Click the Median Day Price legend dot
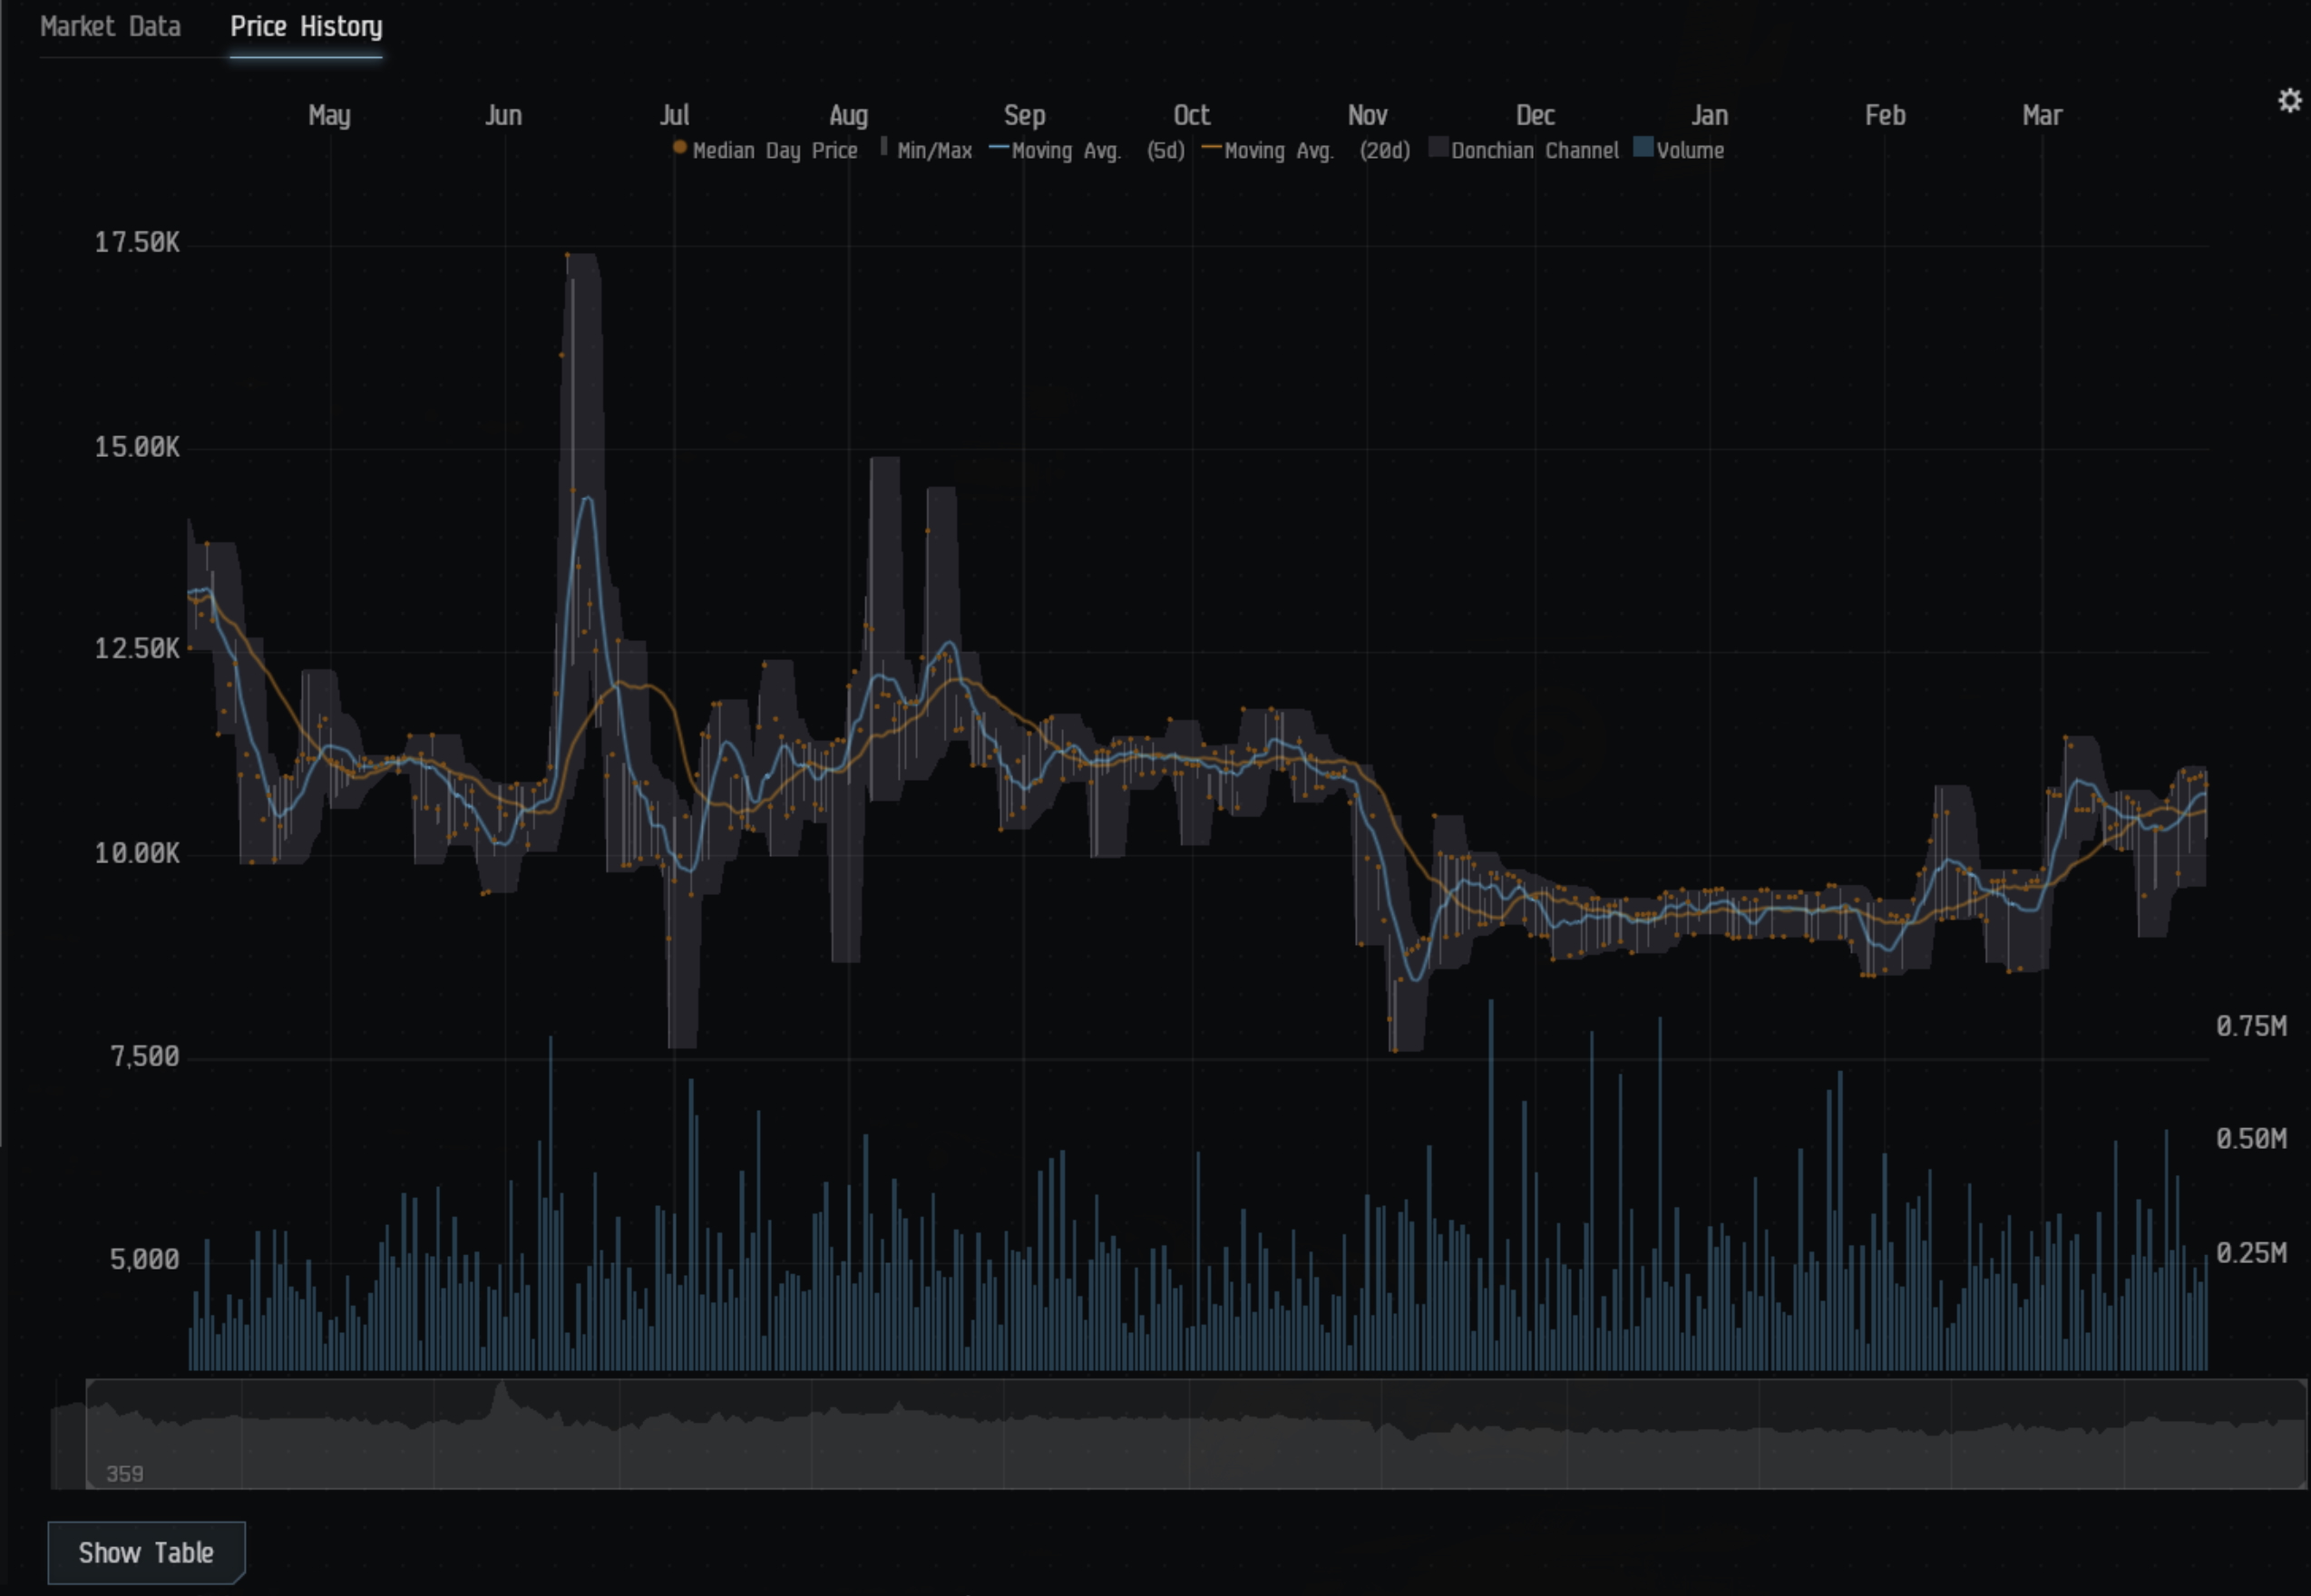2311x1596 pixels. [680, 148]
